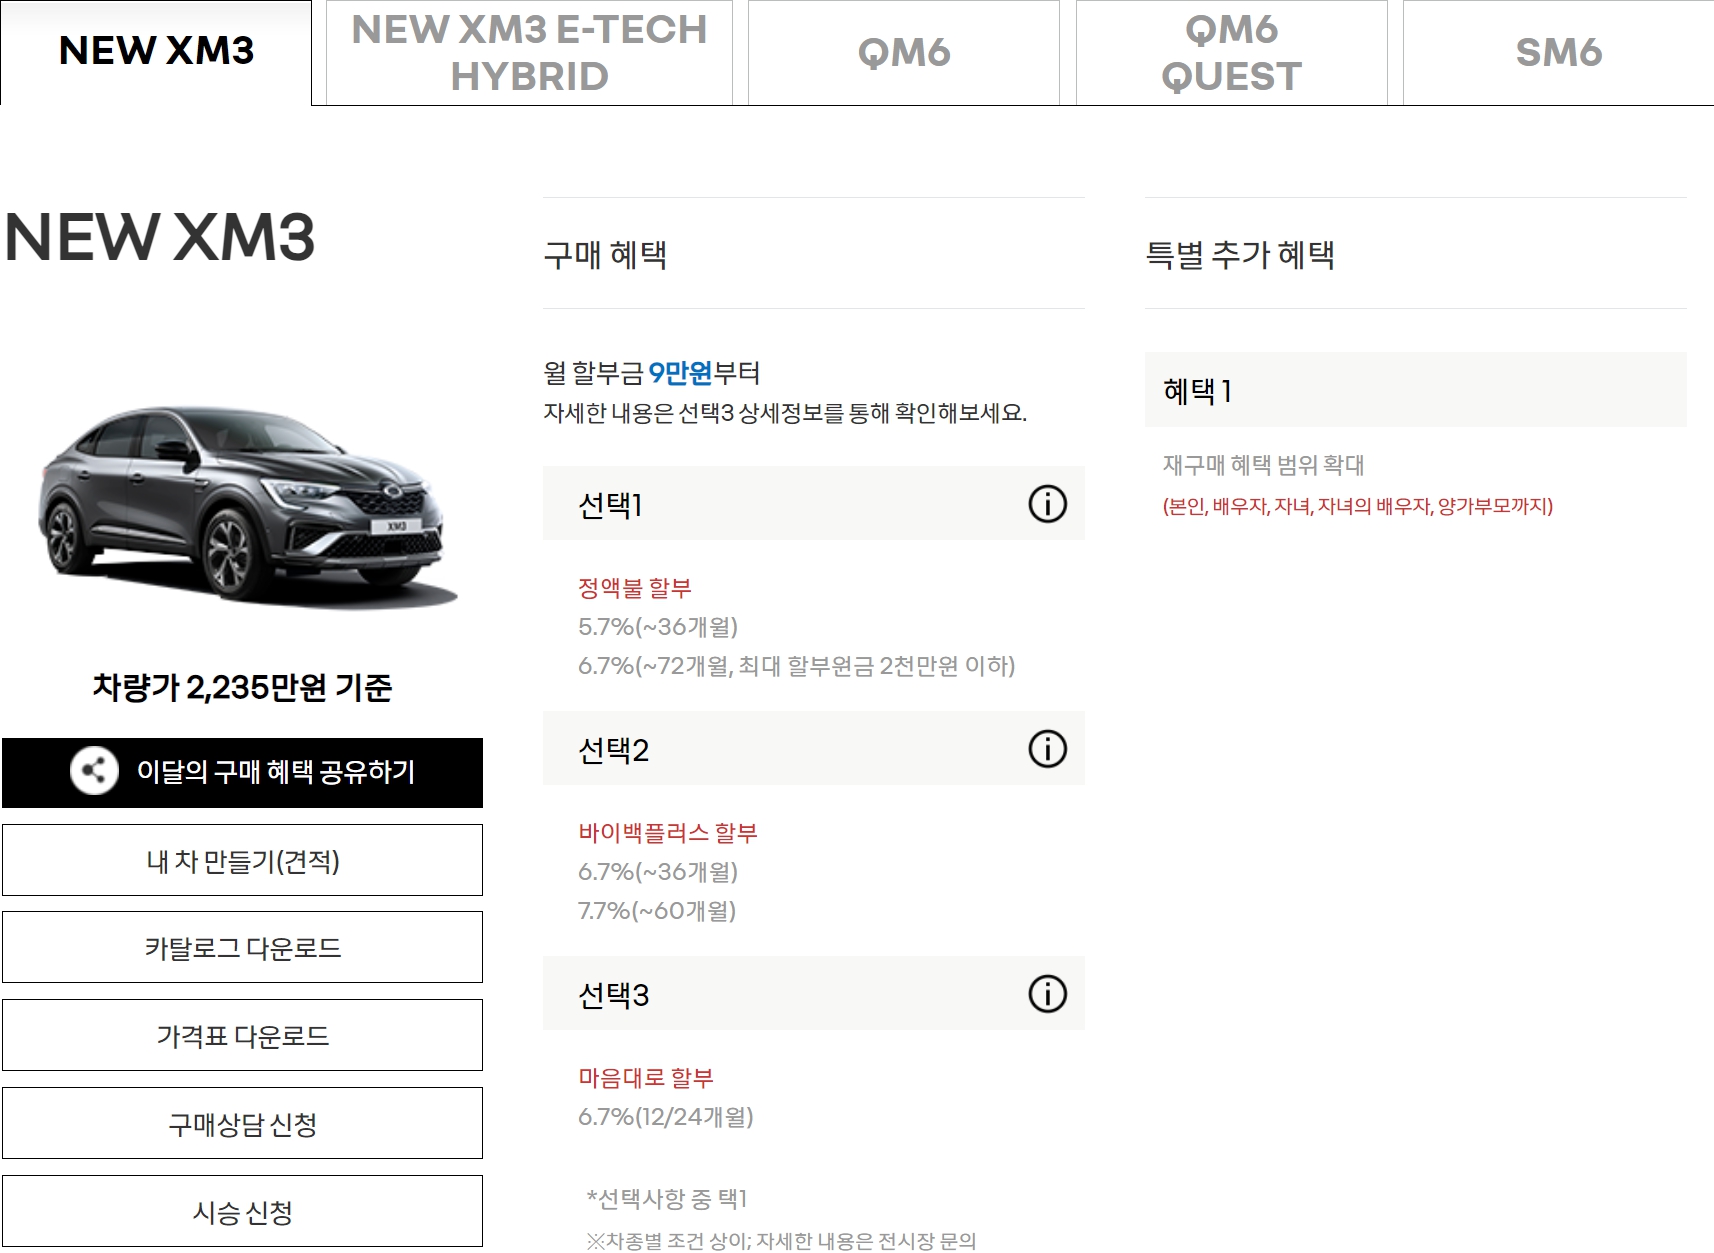Click the 바이백플러스 할부 label
This screenshot has height=1253, width=1714.
click(x=668, y=832)
